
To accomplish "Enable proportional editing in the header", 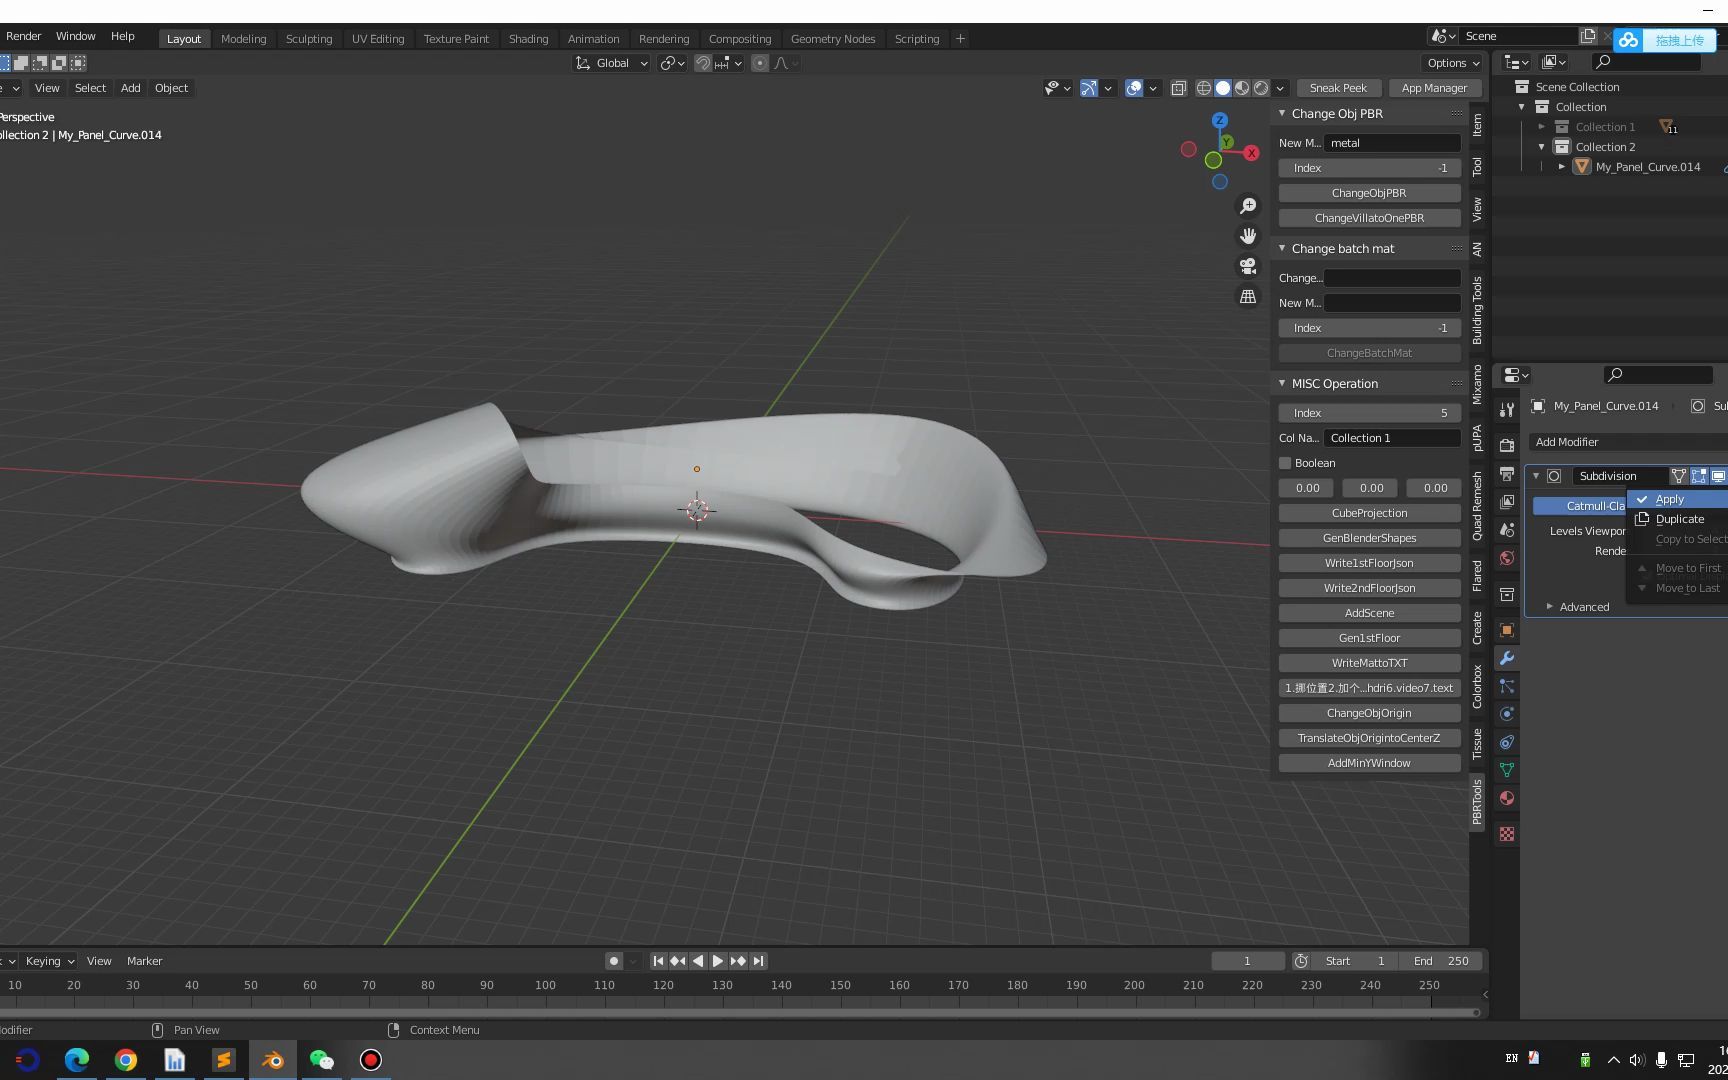I will point(758,63).
